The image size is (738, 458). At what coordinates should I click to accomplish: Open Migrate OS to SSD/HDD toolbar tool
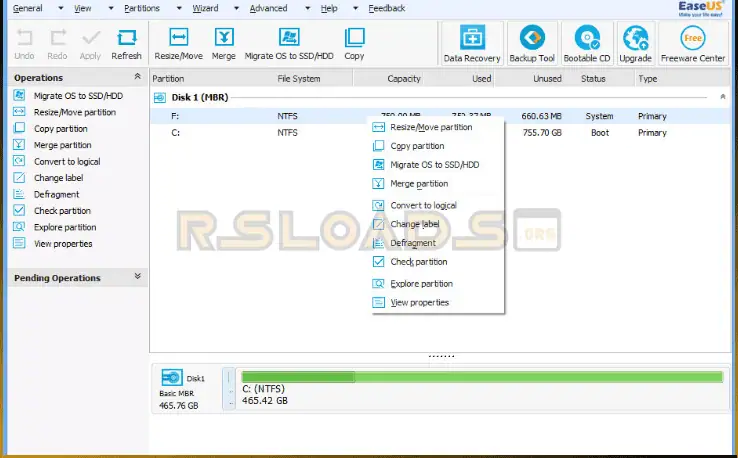click(289, 44)
